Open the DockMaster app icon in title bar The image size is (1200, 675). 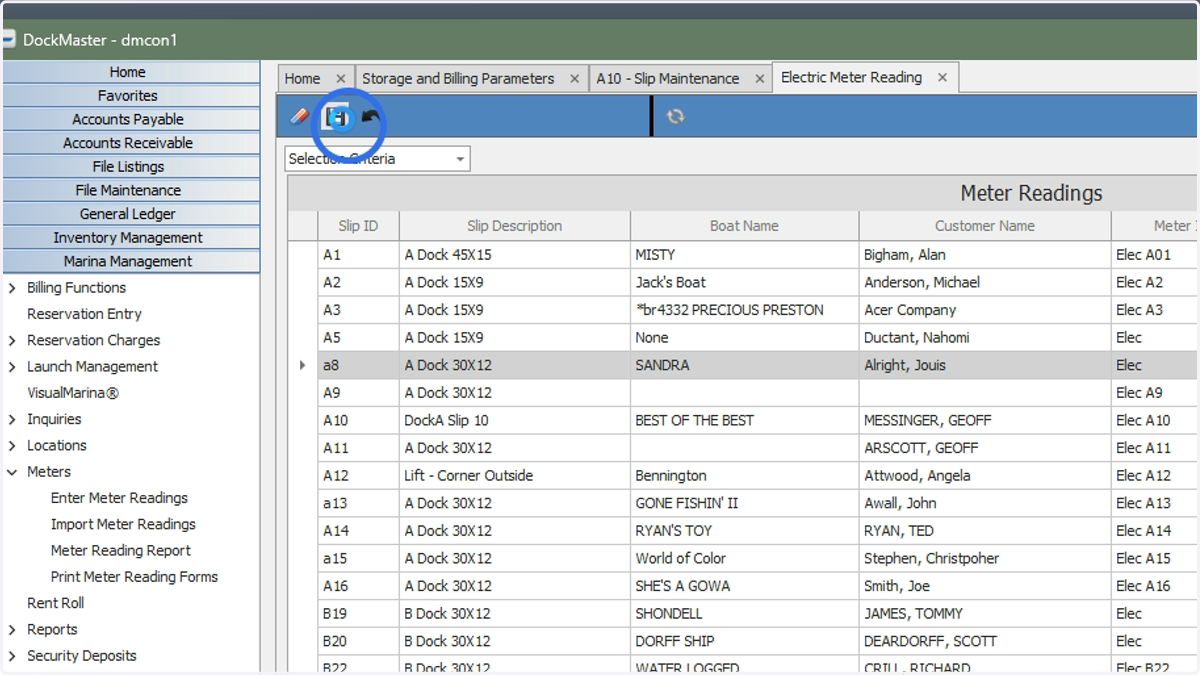pyautogui.click(x=9, y=41)
